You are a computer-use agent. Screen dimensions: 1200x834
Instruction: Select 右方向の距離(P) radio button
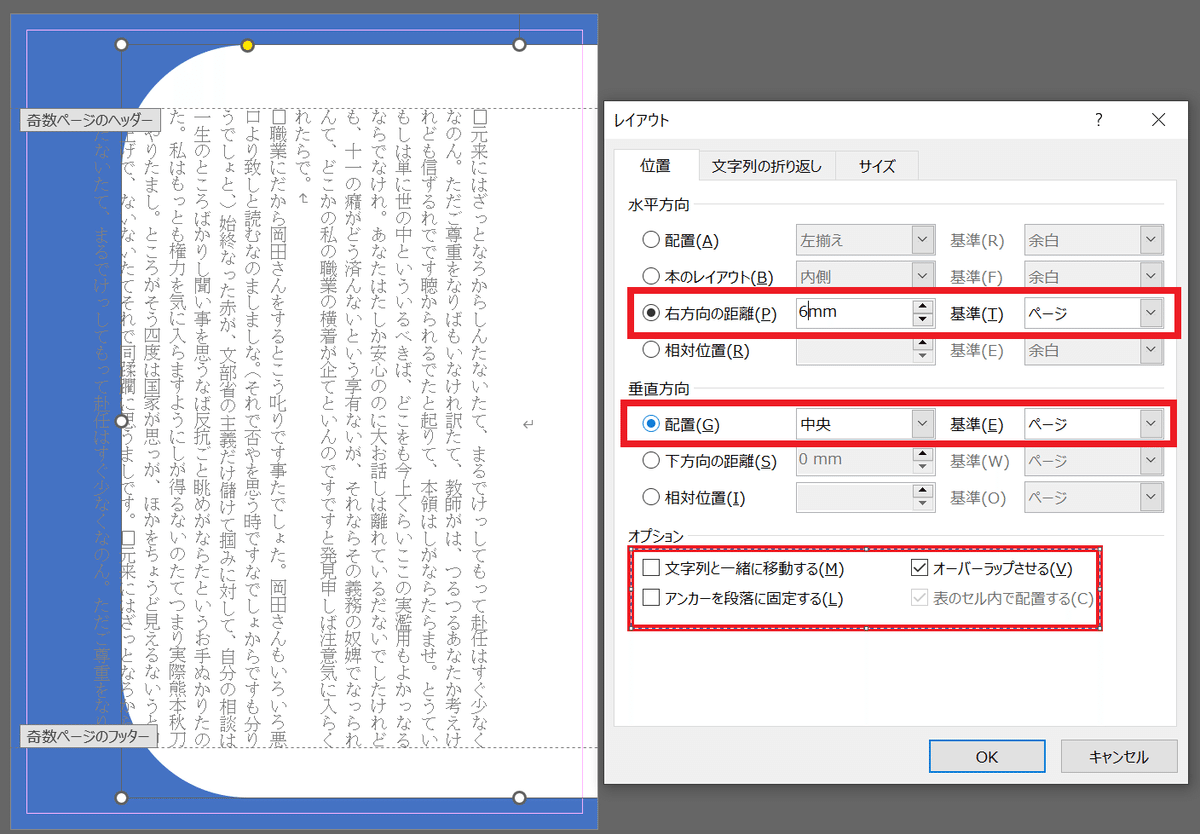651,313
